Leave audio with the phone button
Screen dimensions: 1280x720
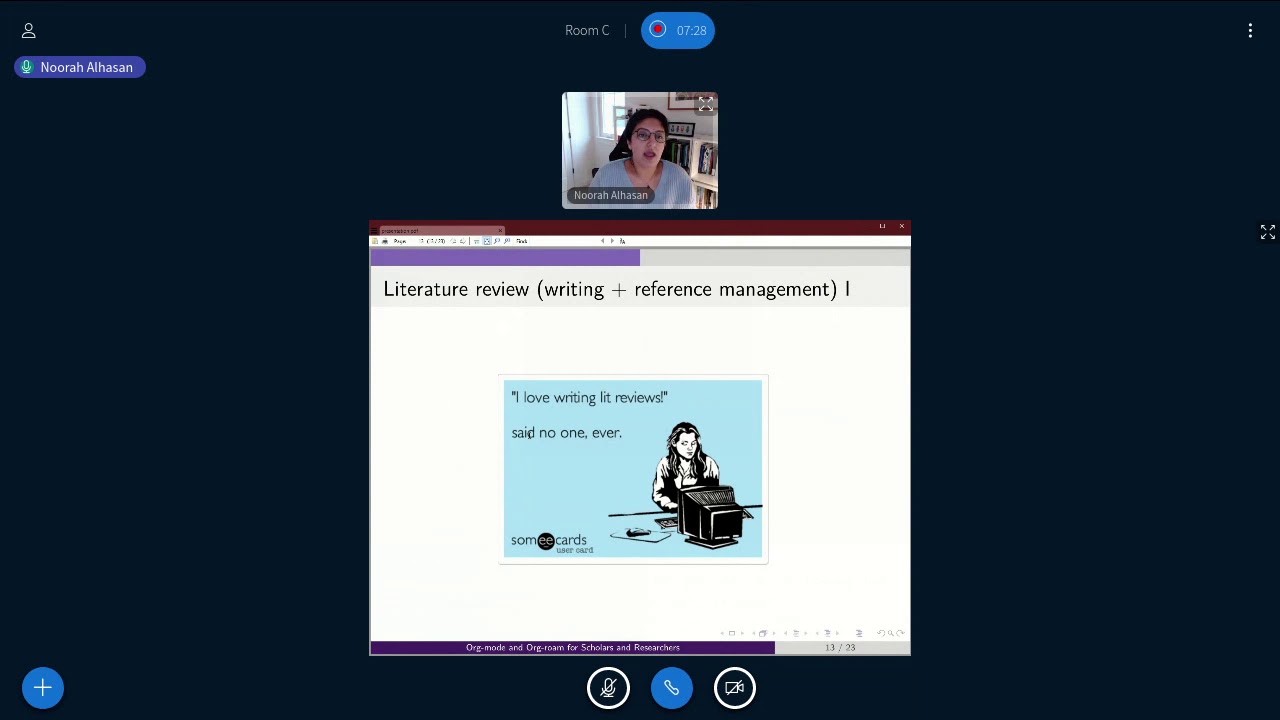coord(671,688)
